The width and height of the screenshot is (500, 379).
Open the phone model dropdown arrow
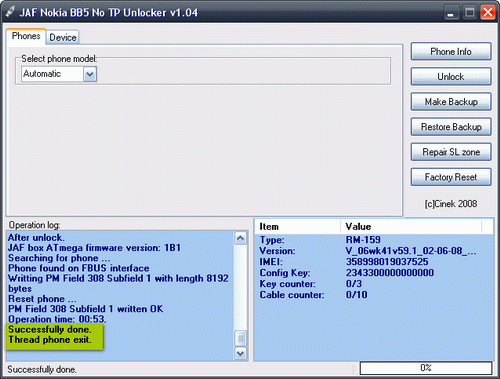tap(90, 74)
